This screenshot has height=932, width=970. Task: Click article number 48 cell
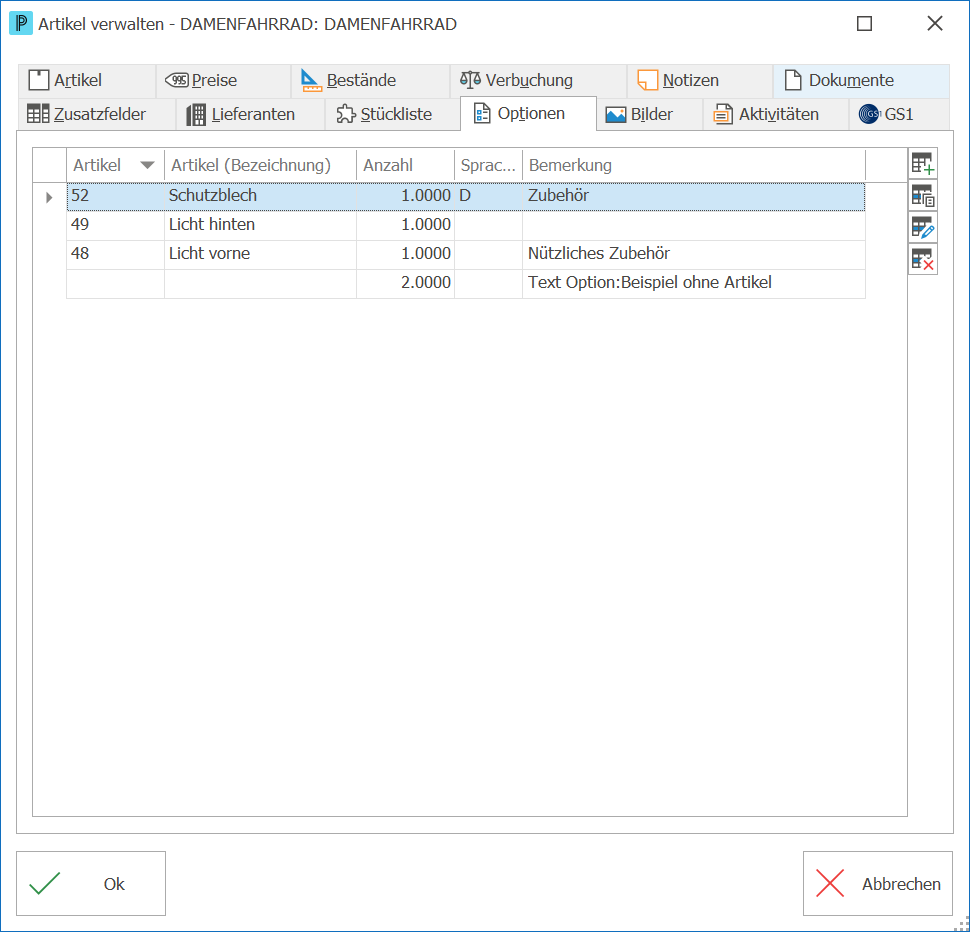pos(116,254)
